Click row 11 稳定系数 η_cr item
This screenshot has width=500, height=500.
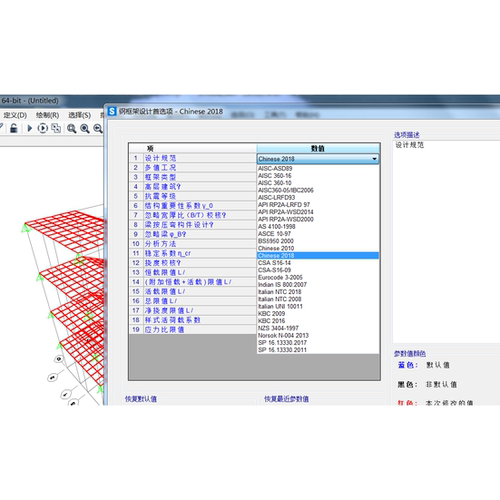pos(200,253)
